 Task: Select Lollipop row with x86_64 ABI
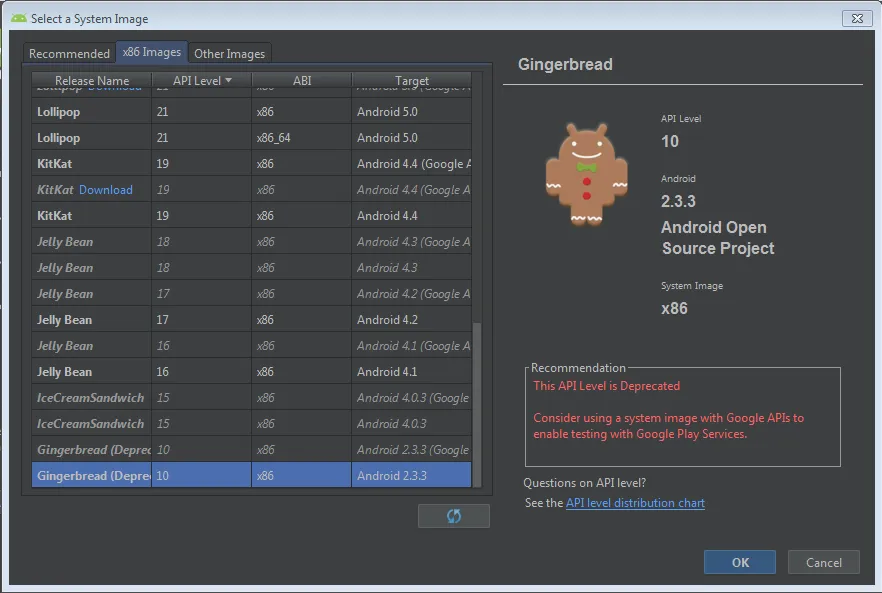(251, 138)
